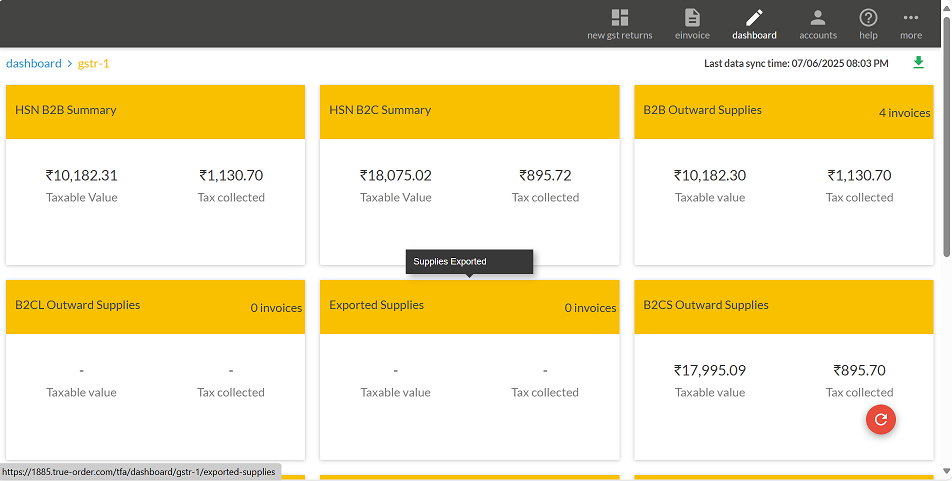The height and width of the screenshot is (481, 952).
Task: Go to dashboard breadcrumb link
Action: point(34,63)
